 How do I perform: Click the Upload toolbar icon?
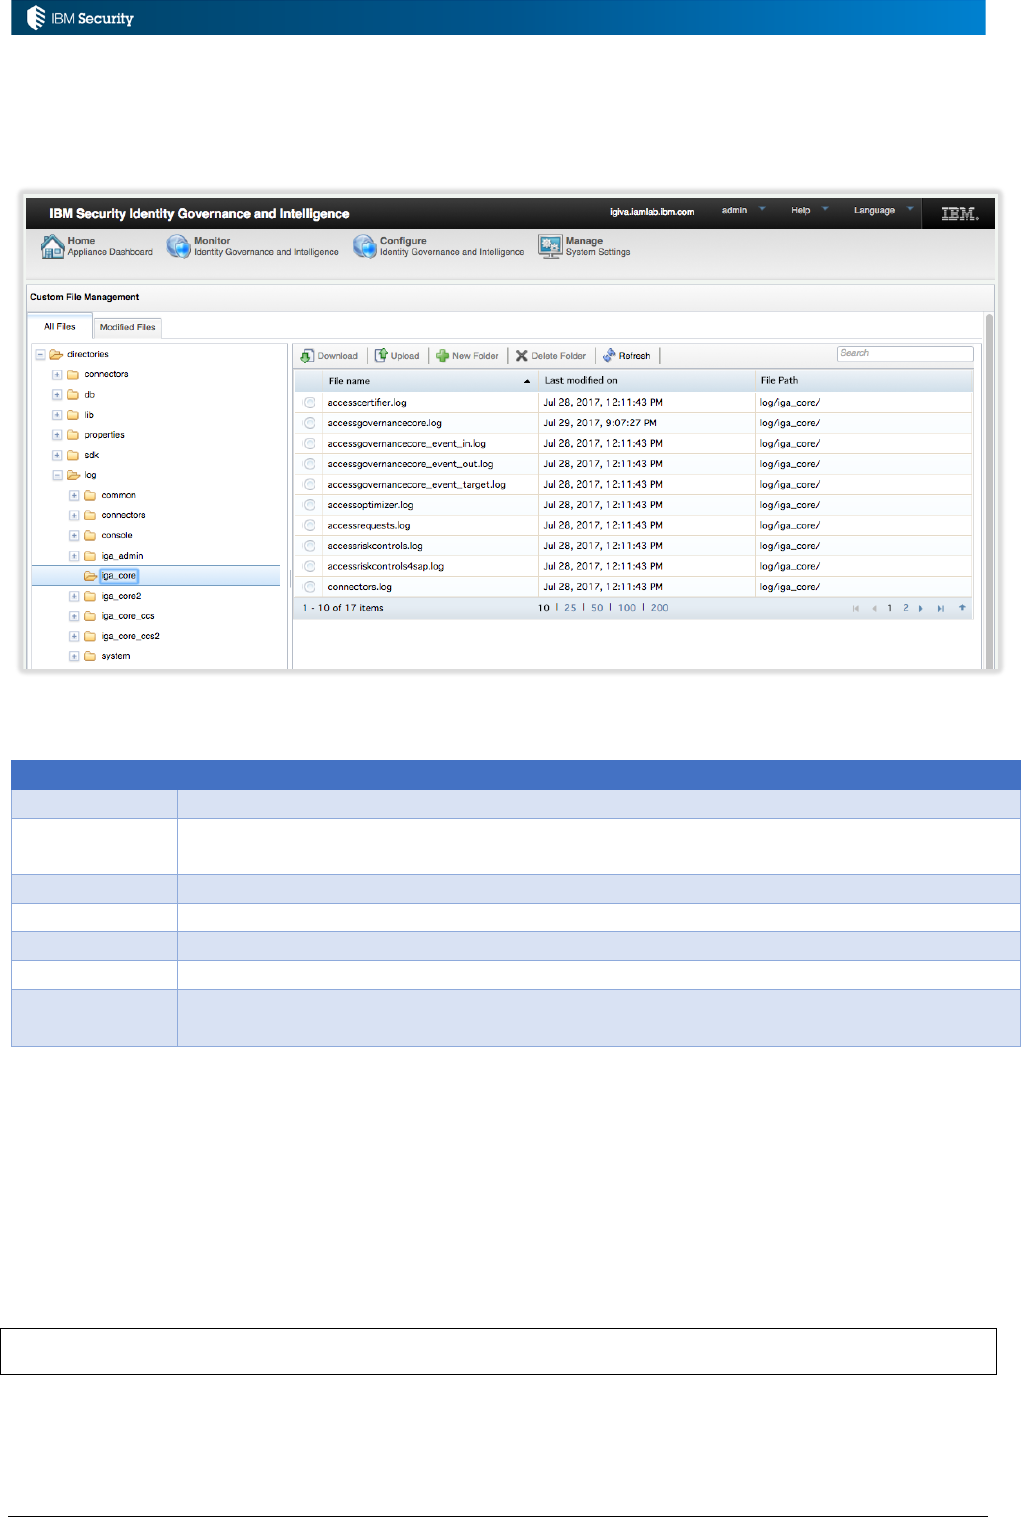point(381,355)
